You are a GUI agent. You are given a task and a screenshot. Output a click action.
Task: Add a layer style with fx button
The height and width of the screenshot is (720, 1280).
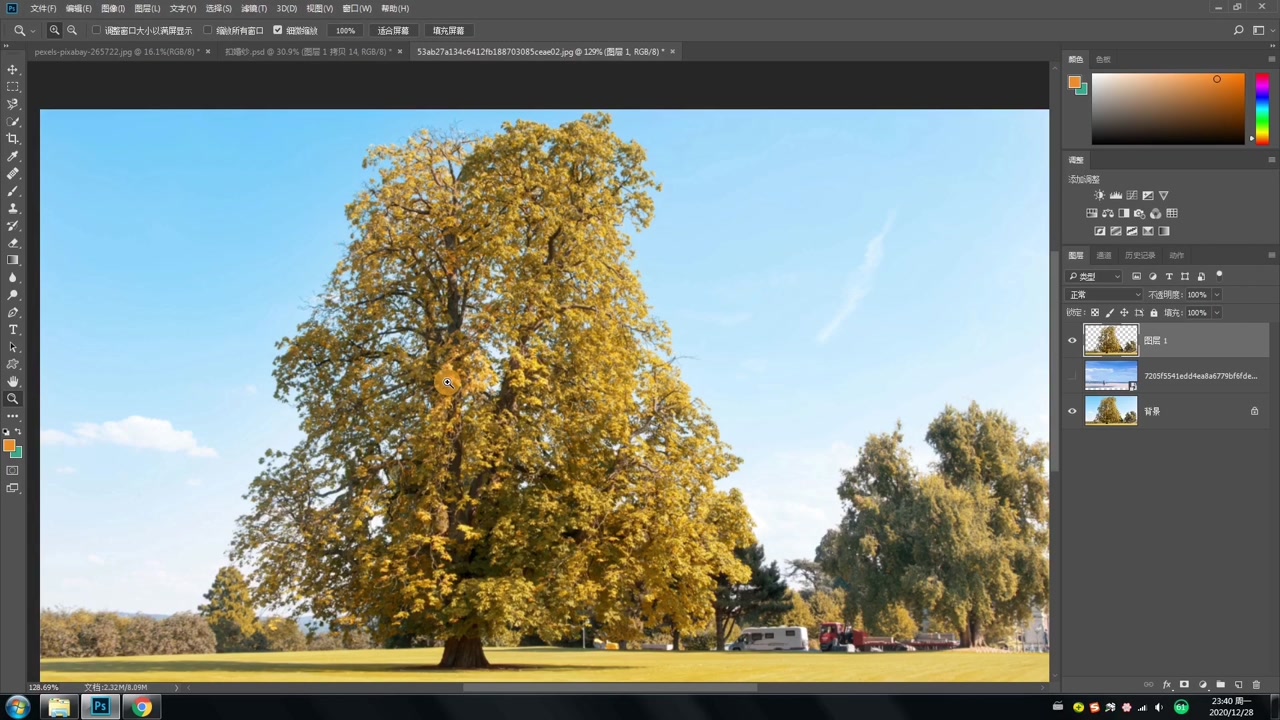point(1166,685)
